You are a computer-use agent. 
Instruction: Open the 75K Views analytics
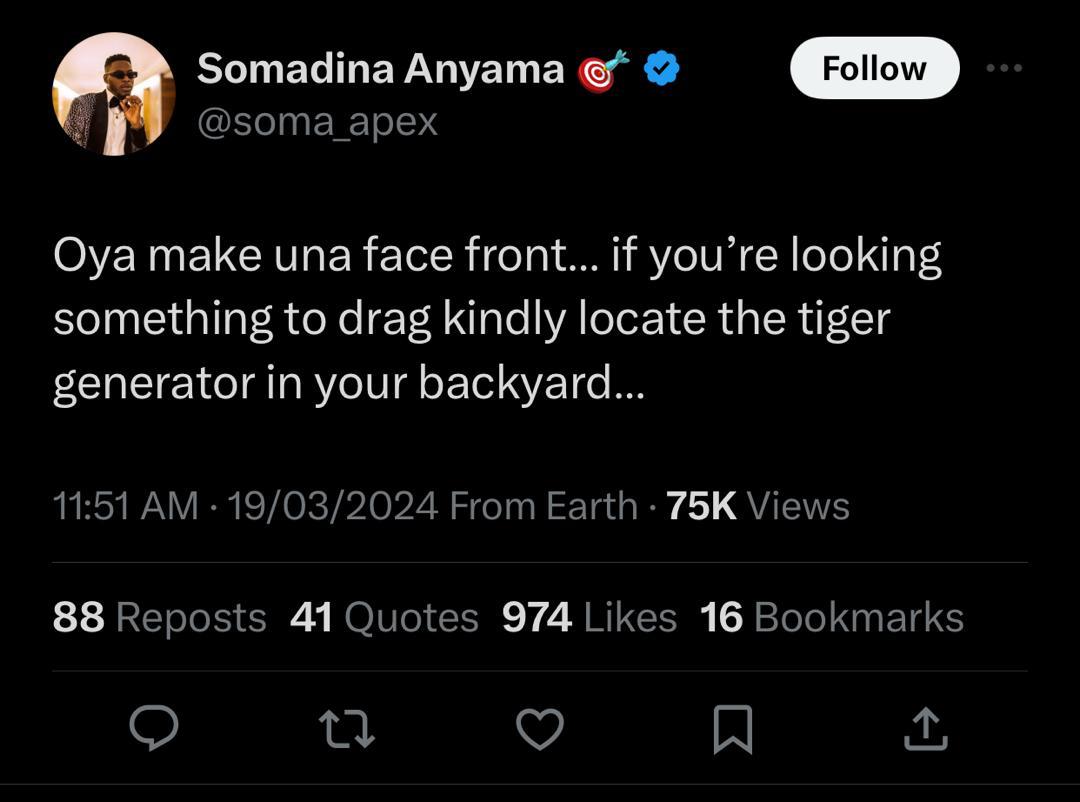click(757, 506)
